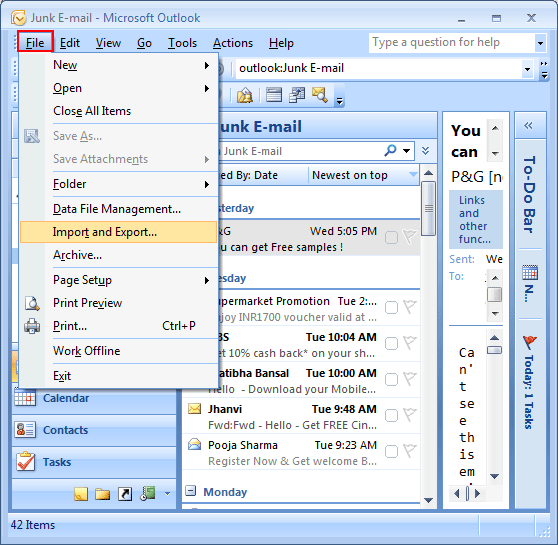The width and height of the screenshot is (558, 545).
Task: Open the Folder List icon
Action: point(102,494)
